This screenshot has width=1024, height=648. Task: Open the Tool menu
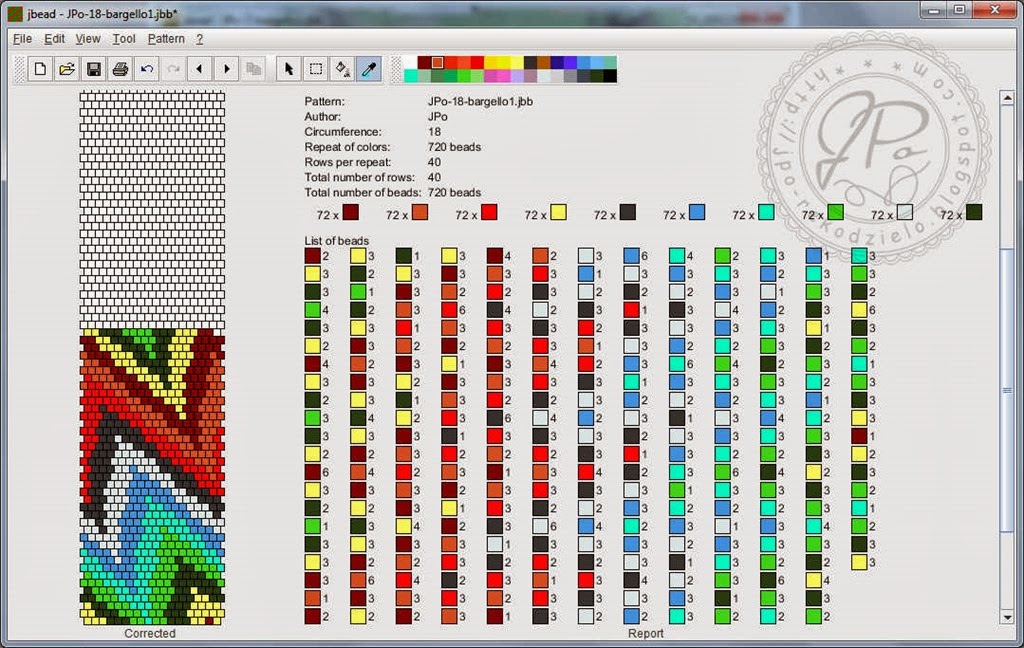123,39
